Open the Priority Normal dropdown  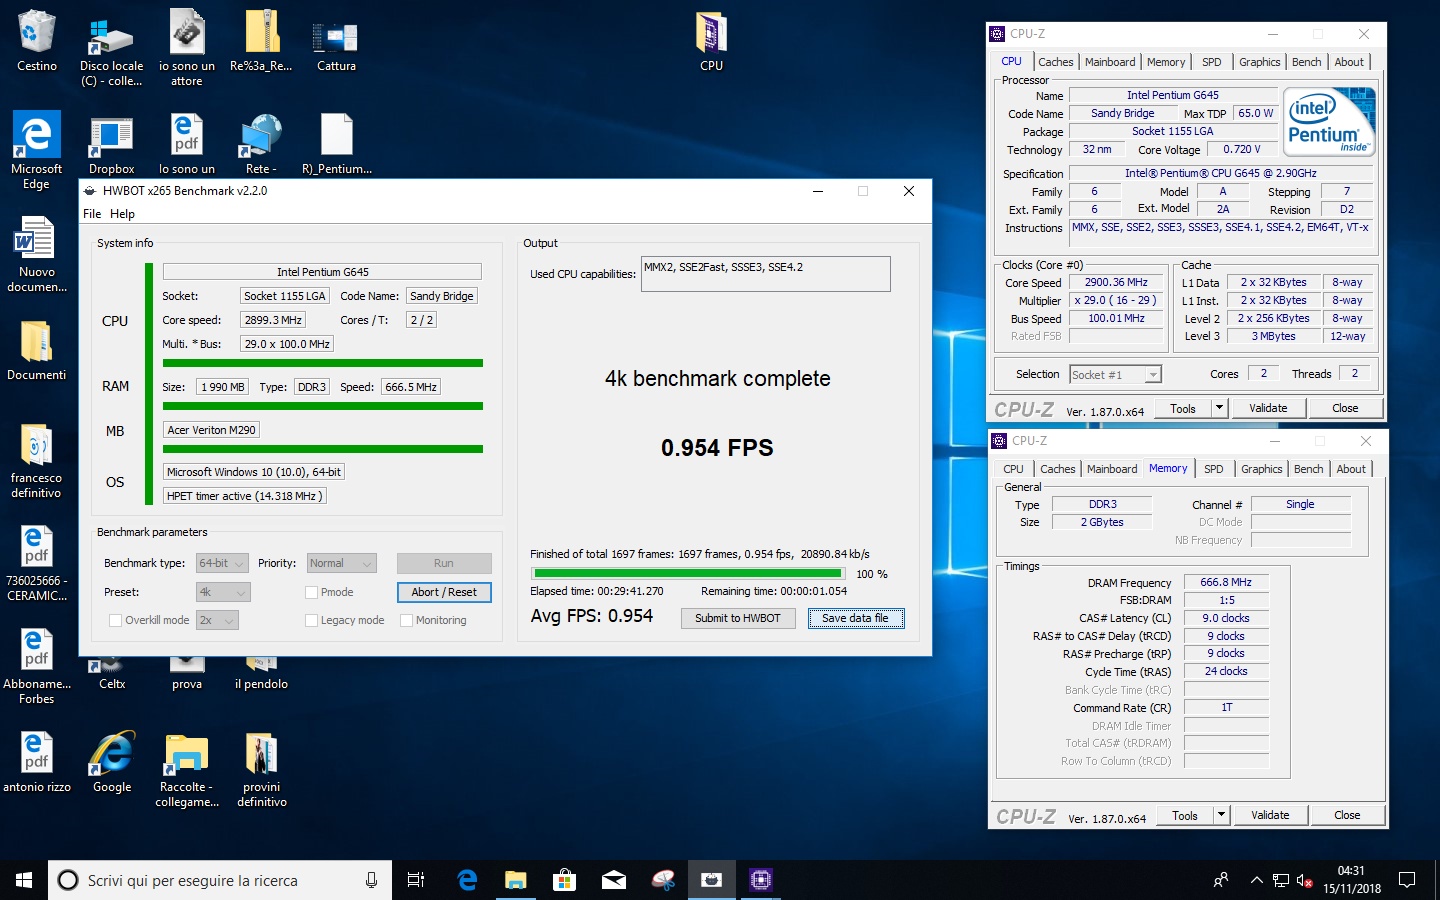point(342,563)
